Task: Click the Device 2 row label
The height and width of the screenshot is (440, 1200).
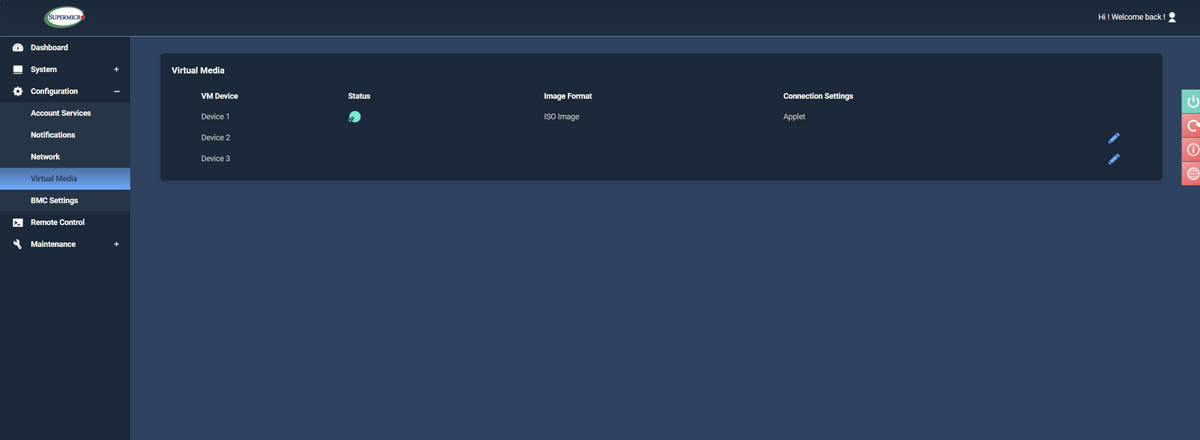Action: point(215,138)
